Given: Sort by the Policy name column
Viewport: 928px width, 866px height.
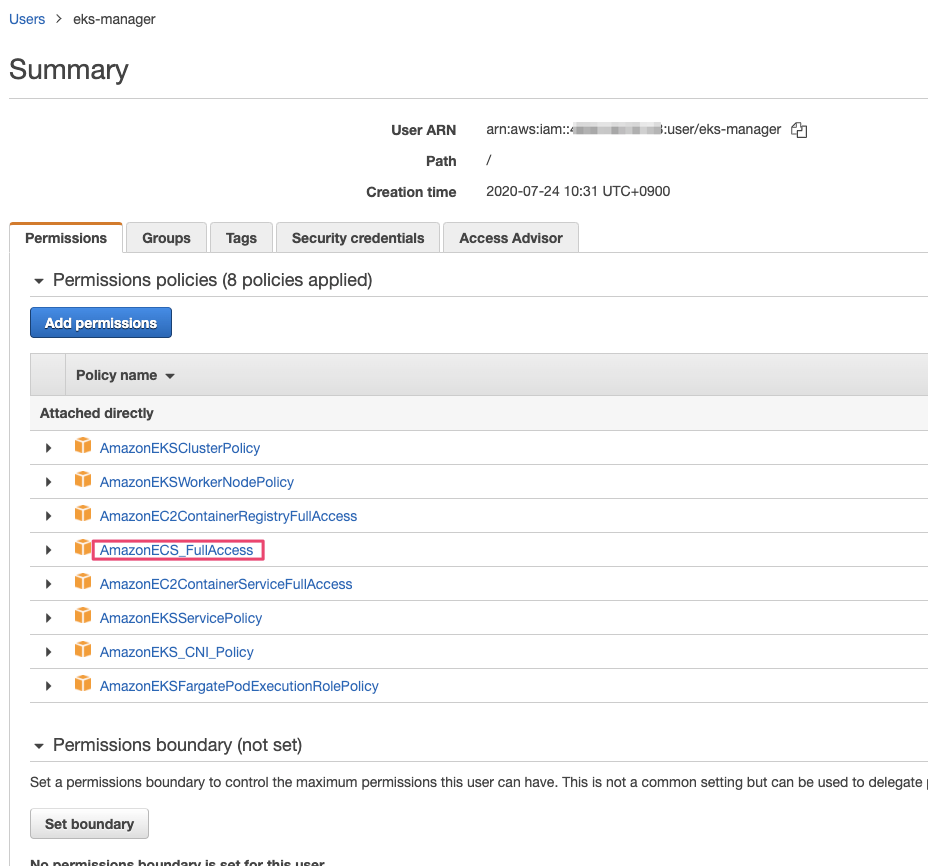Looking at the screenshot, I should tap(125, 375).
